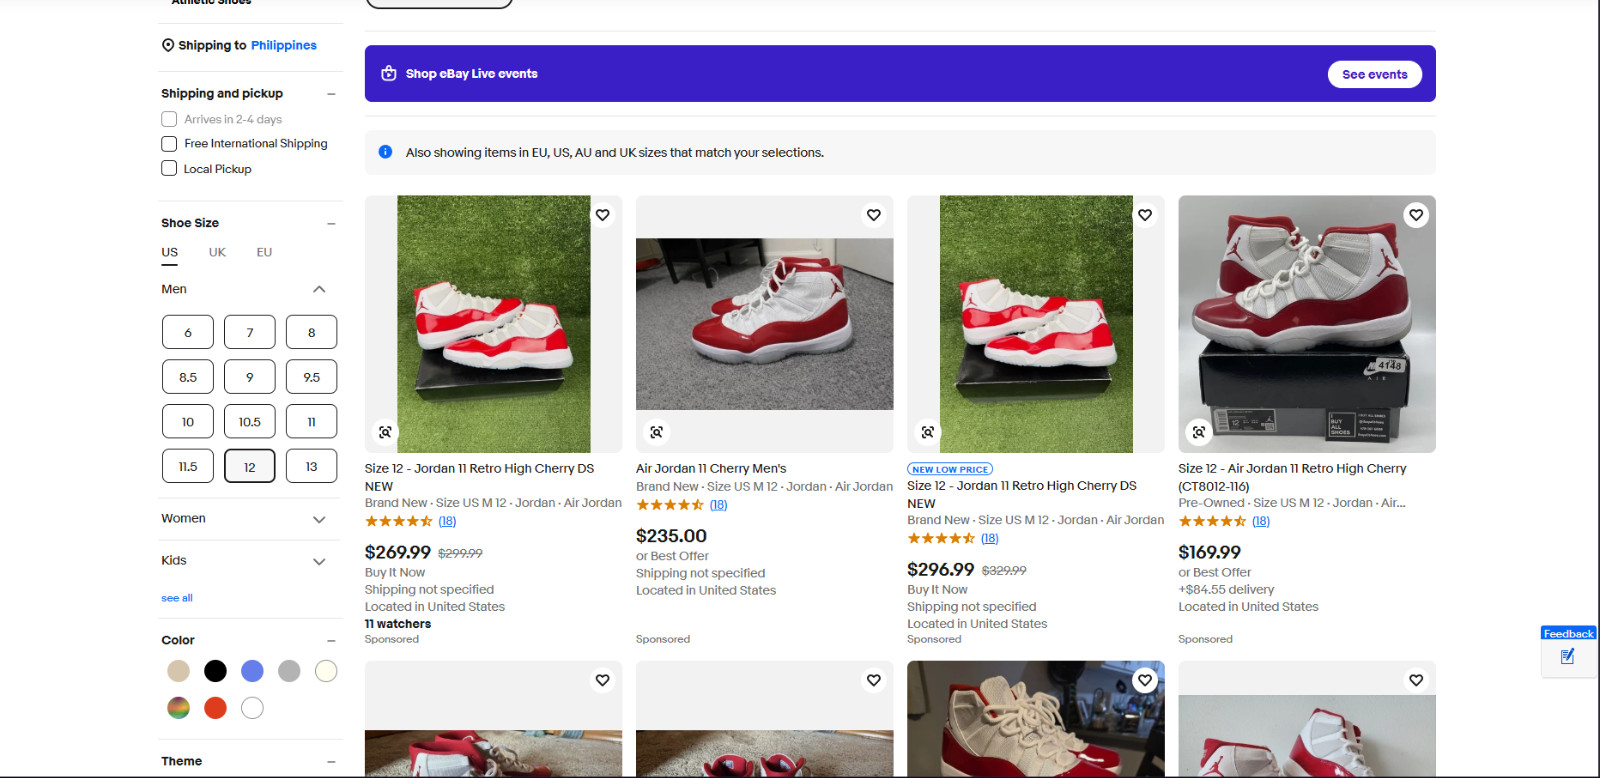This screenshot has width=1600, height=778.
Task: Change shipping destination via Philippines link
Action: pyautogui.click(x=284, y=45)
